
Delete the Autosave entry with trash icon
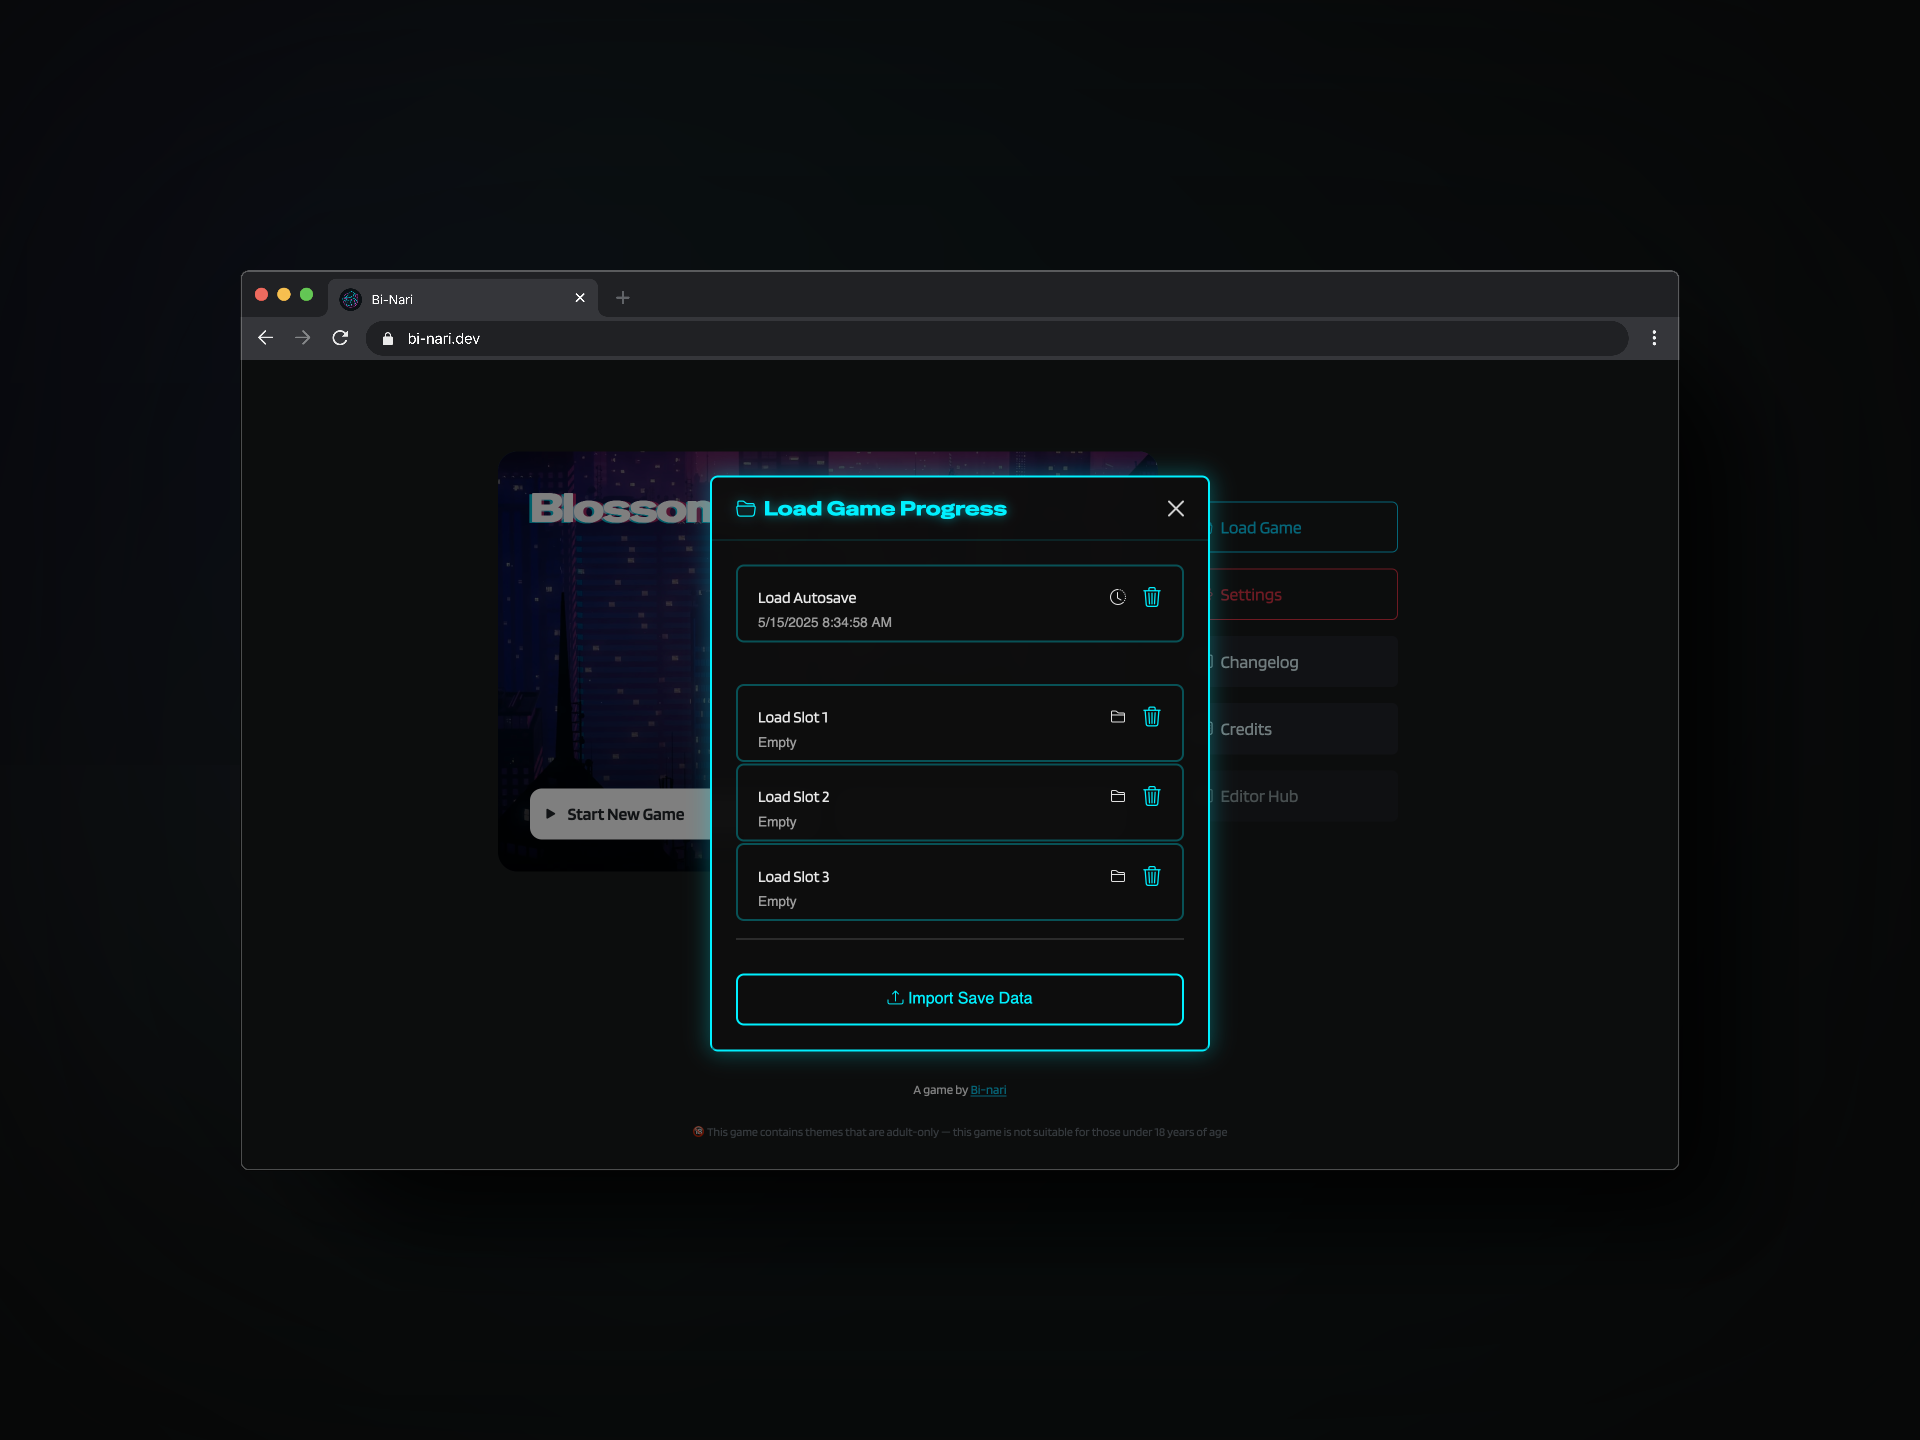click(1152, 597)
